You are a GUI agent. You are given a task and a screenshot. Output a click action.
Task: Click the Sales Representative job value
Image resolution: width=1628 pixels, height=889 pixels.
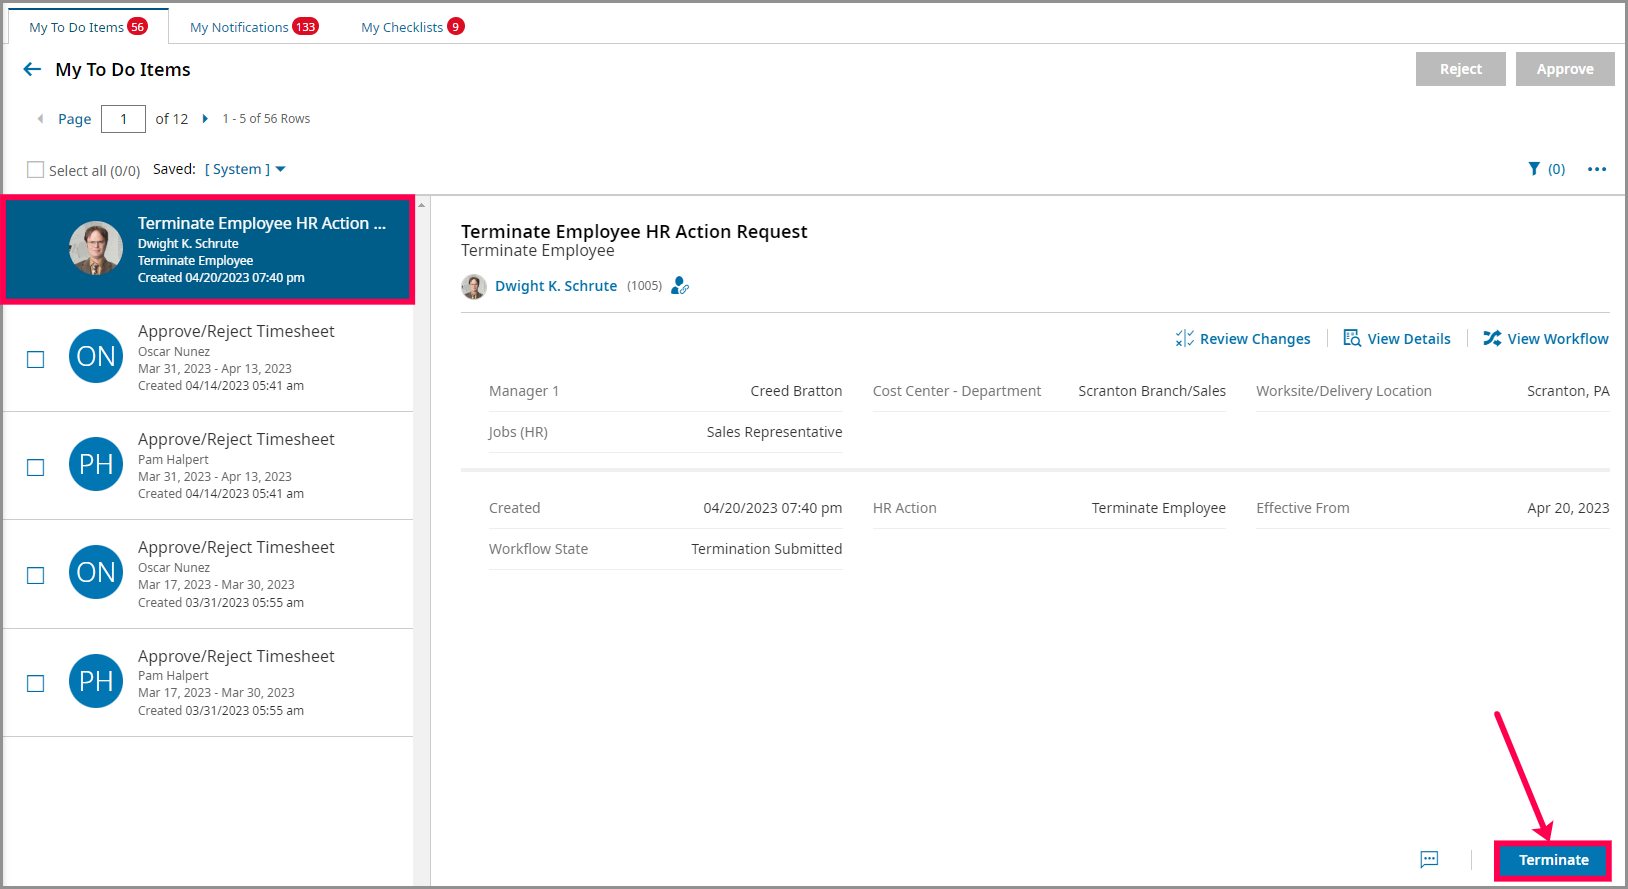click(x=774, y=432)
